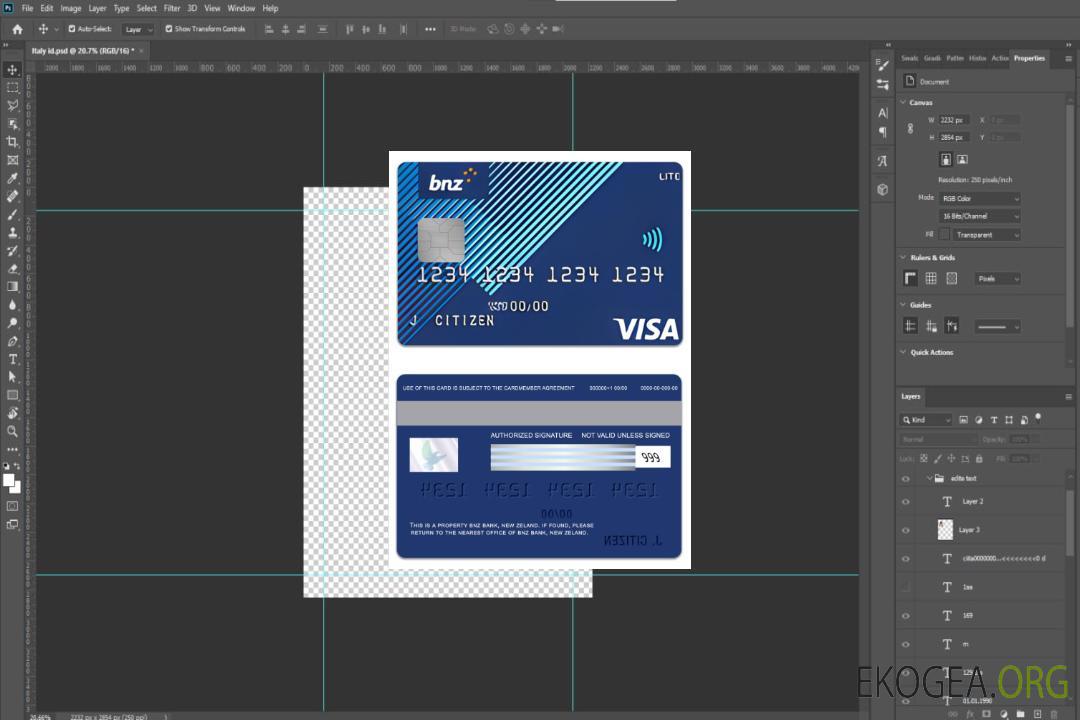
Task: Select the Hand tool
Action: [12, 413]
